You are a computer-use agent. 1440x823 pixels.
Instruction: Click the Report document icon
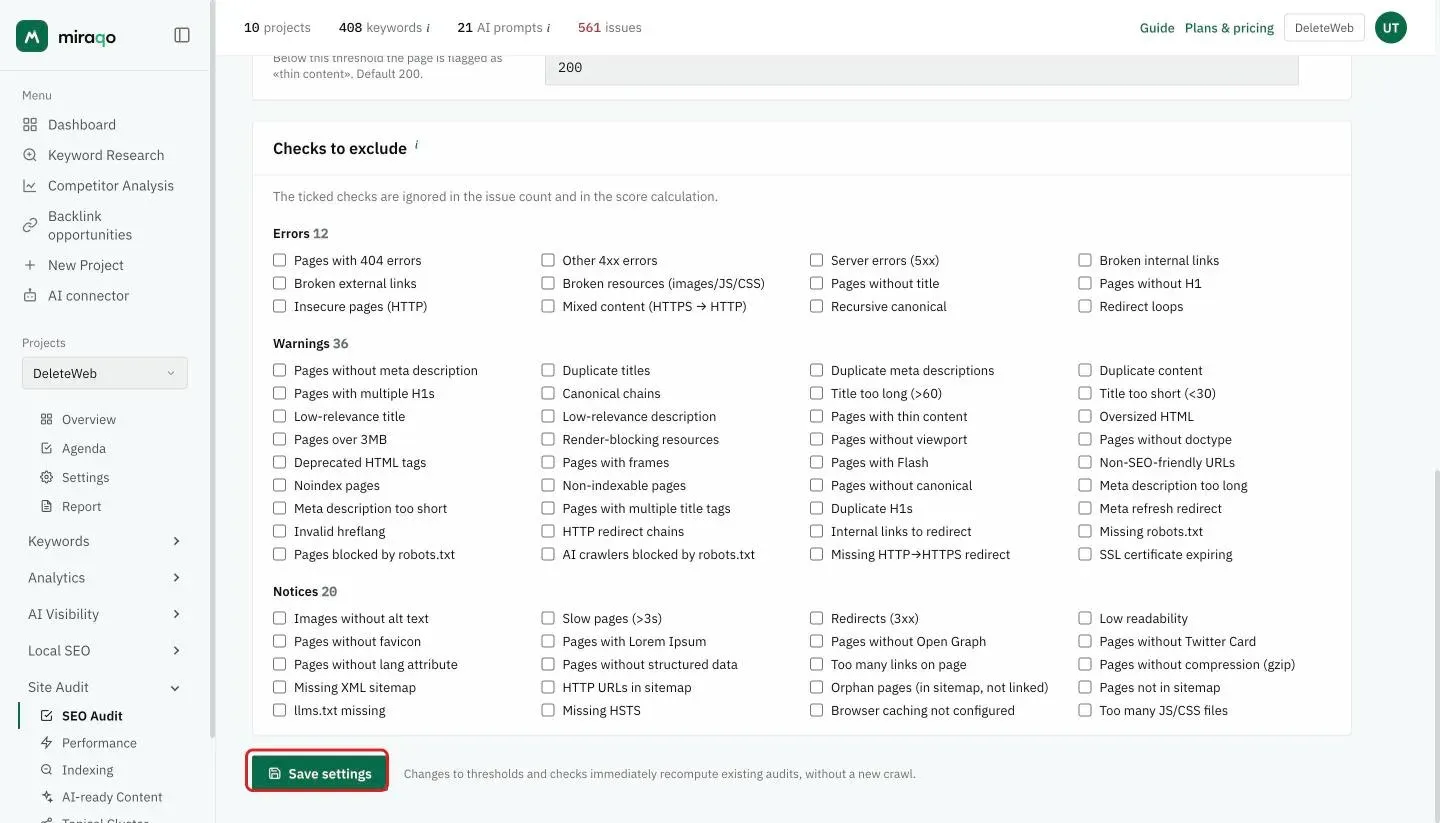coord(46,507)
